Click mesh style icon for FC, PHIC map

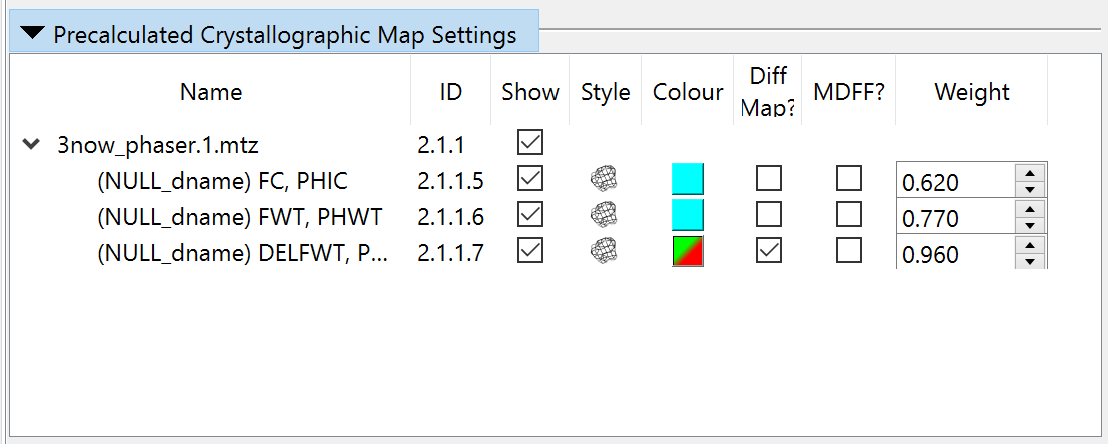coord(604,179)
